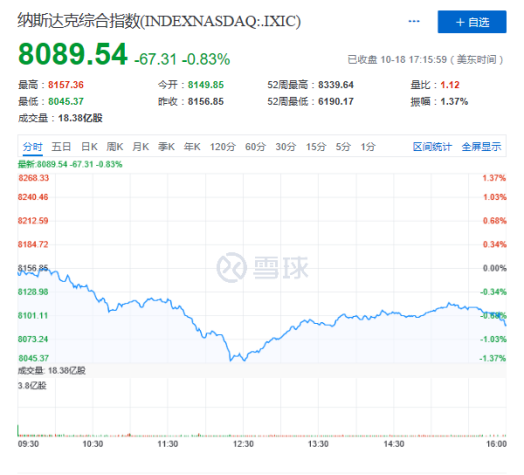
Task: Click the 8184.72 y-axis label
Action: click(x=33, y=245)
